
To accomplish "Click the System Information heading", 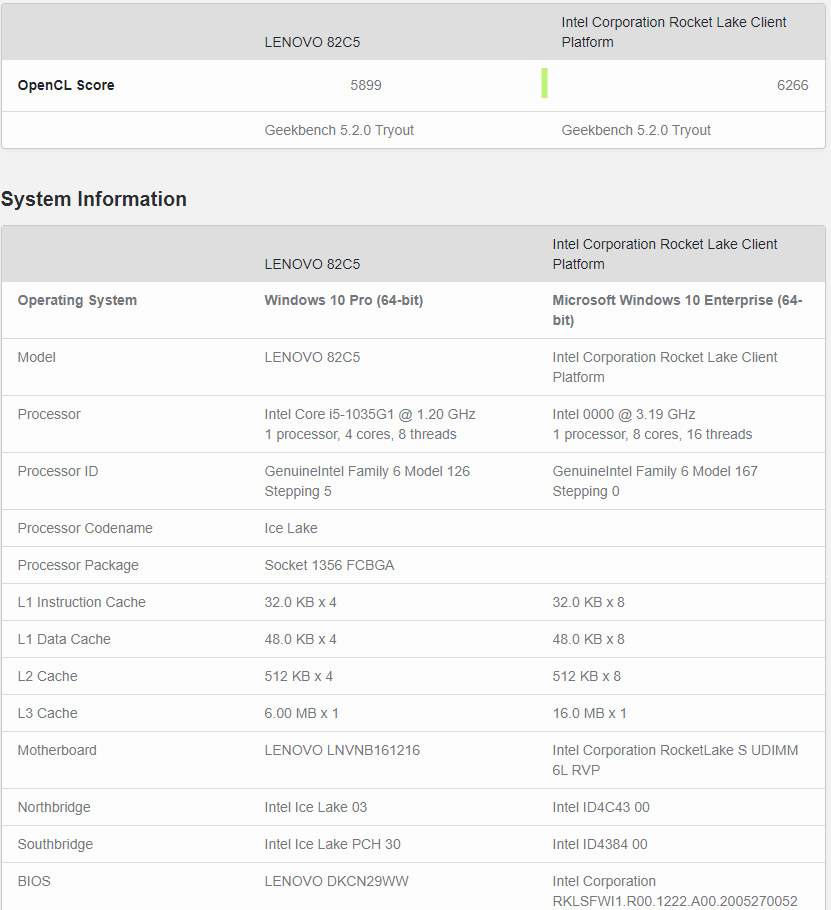I will pyautogui.click(x=93, y=199).
